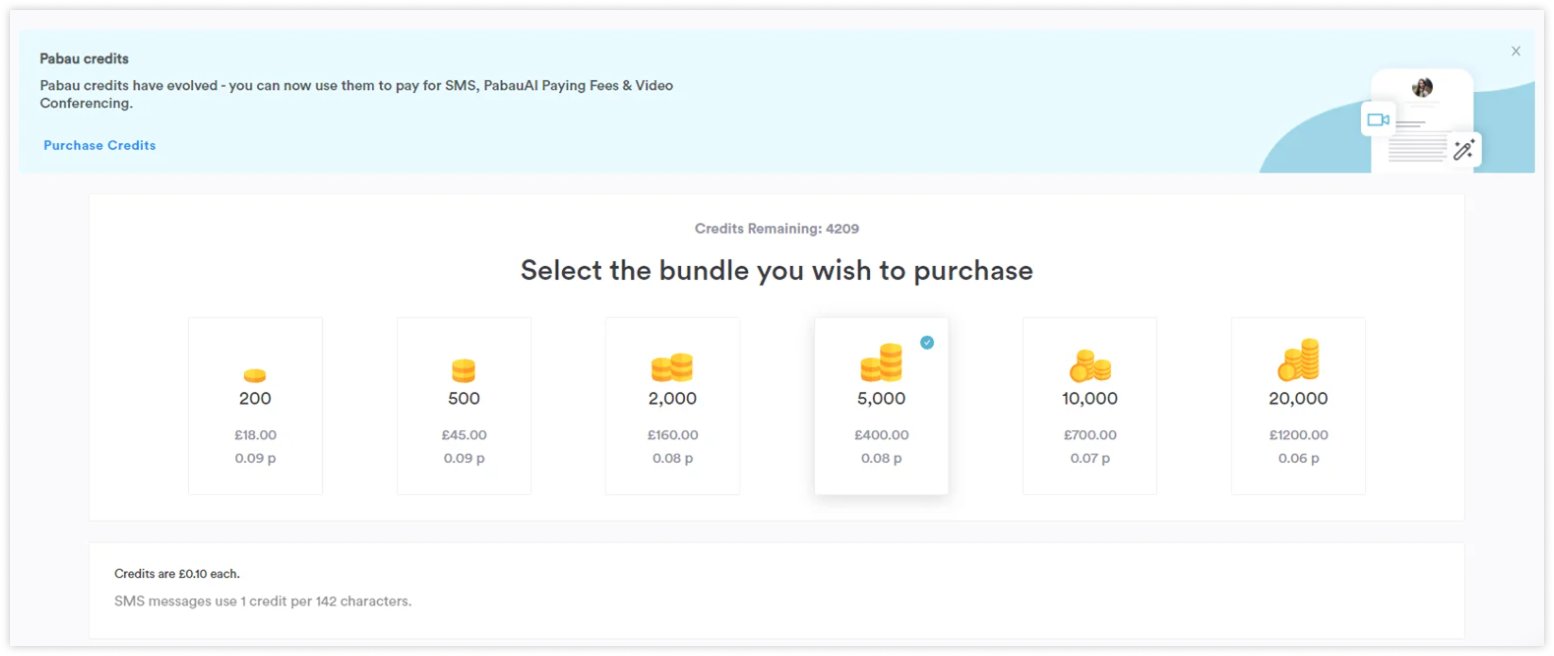Click the SMS messages credit usage note
Viewport: 1554px width, 656px height.
pyautogui.click(x=263, y=601)
